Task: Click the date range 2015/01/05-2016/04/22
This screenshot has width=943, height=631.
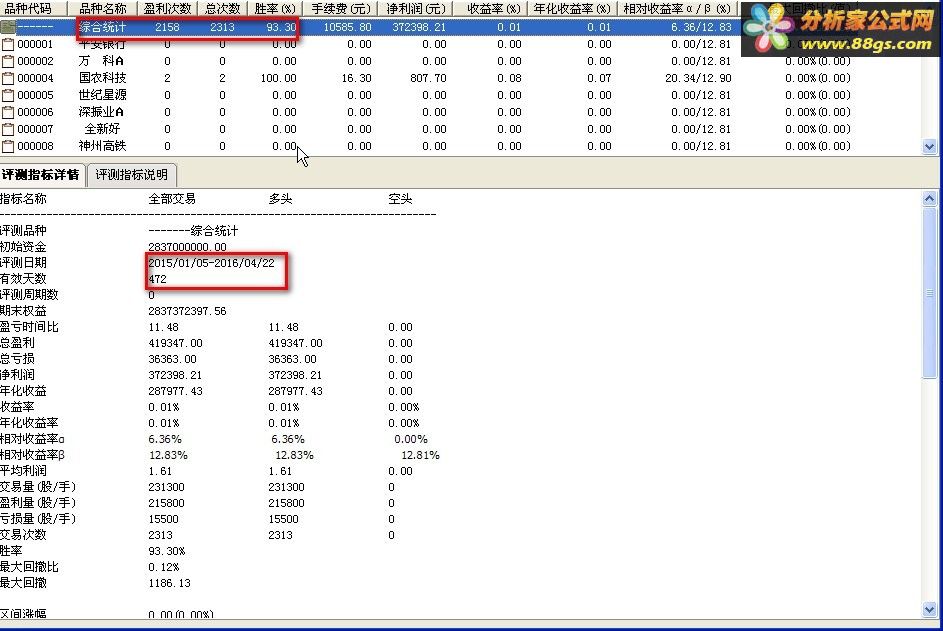Action: pyautogui.click(x=211, y=263)
